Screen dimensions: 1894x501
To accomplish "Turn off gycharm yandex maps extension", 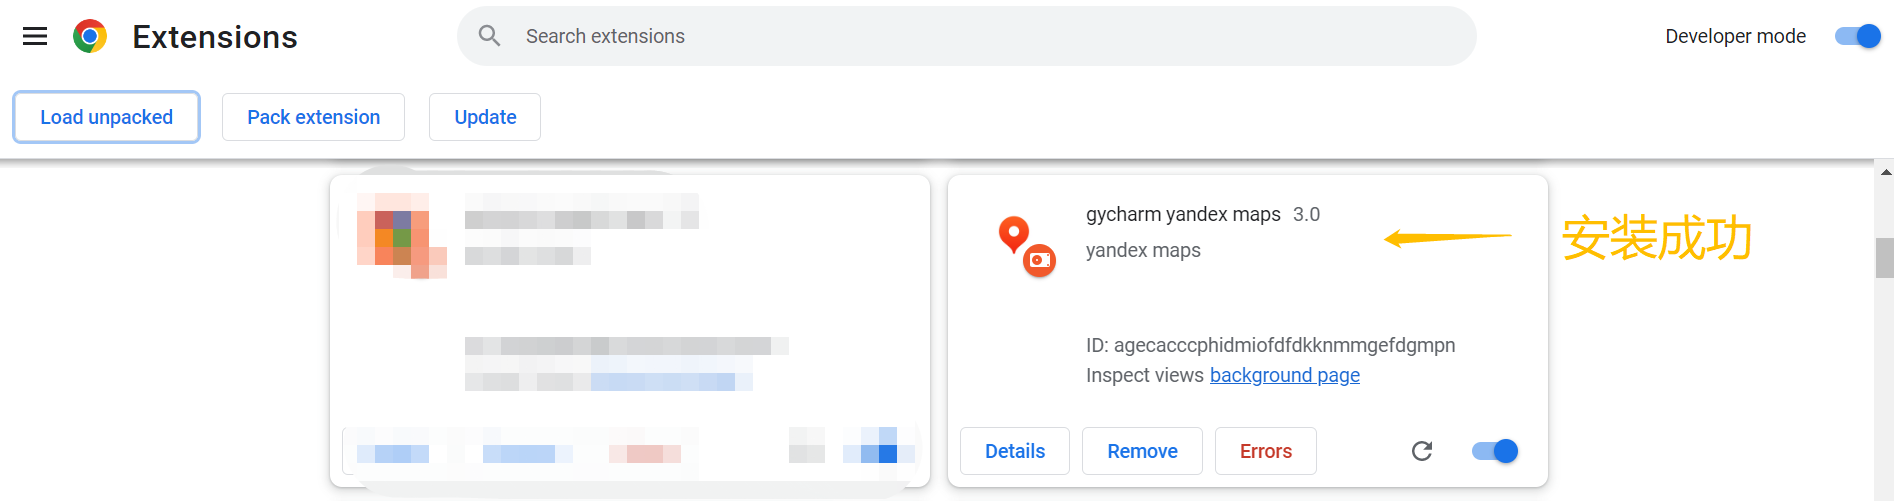I will tap(1495, 451).
